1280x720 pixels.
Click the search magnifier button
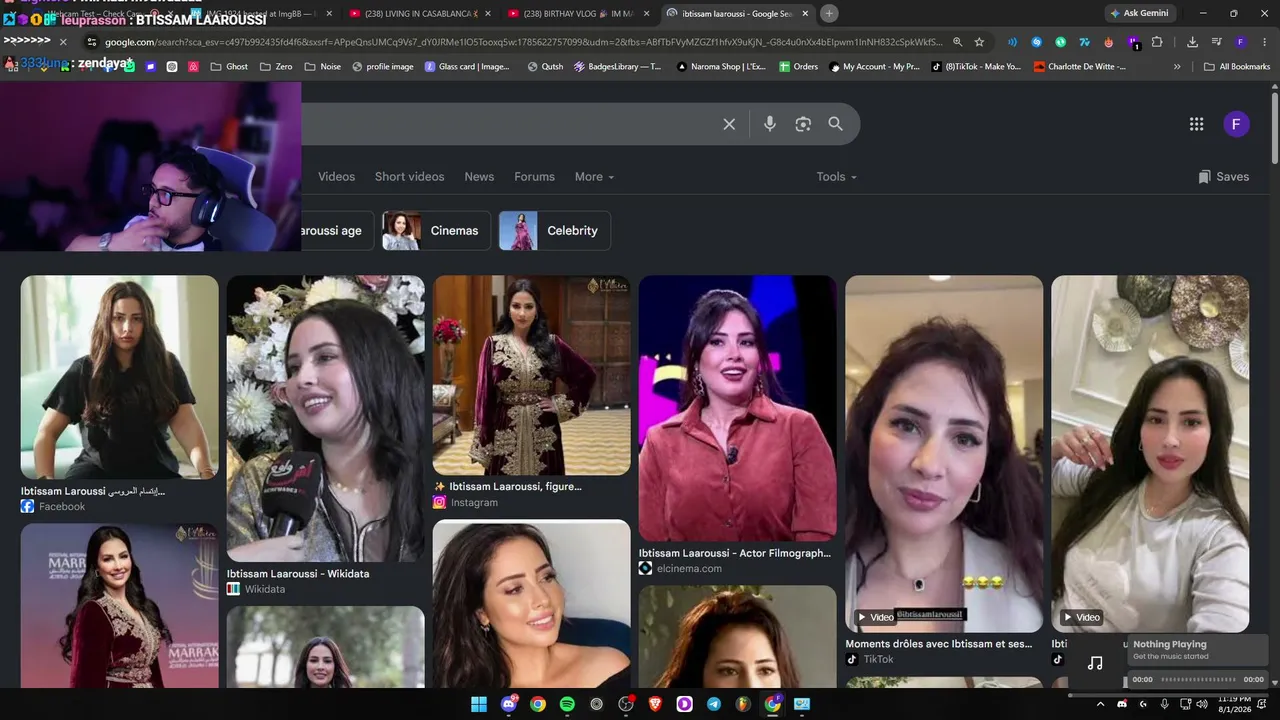[836, 124]
